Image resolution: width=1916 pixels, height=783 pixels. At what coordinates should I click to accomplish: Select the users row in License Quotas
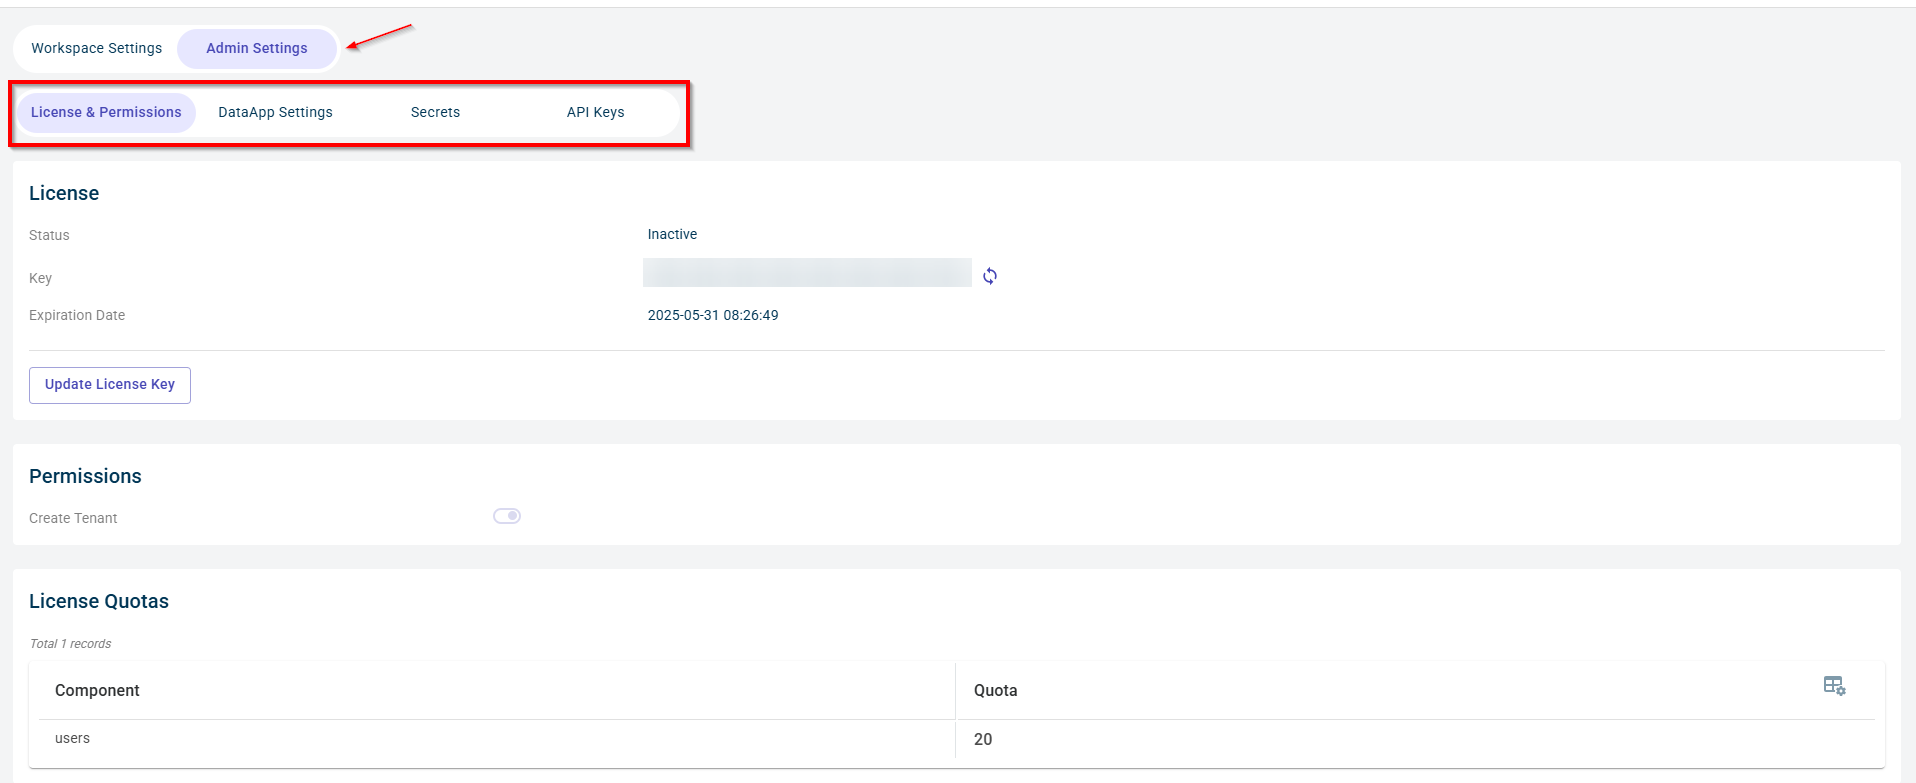(72, 739)
